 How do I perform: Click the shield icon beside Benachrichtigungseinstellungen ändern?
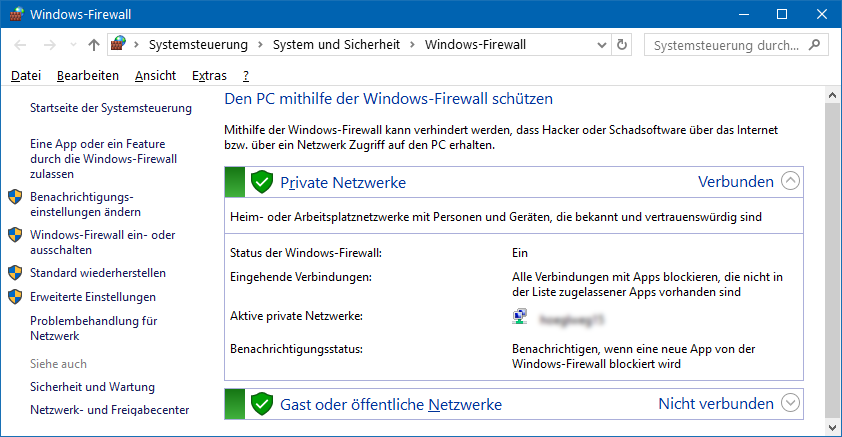[x=15, y=197]
